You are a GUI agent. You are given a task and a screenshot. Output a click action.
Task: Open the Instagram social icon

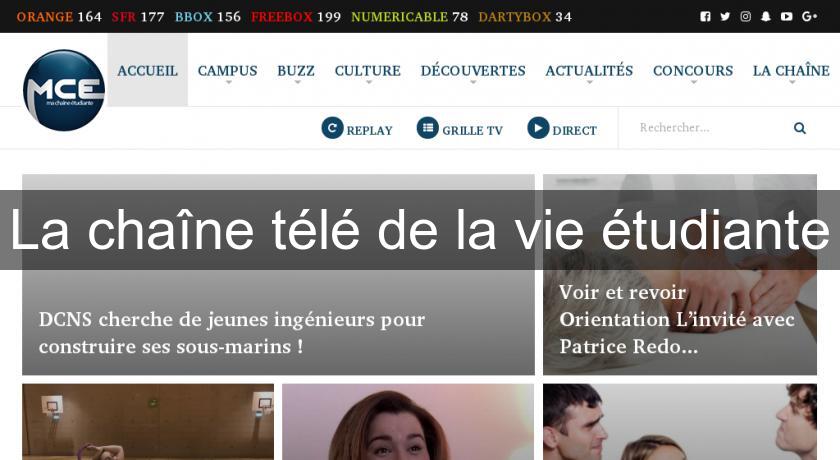(x=745, y=17)
